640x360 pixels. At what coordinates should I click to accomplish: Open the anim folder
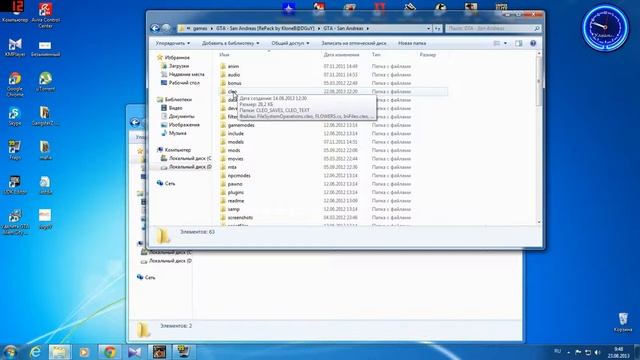pyautogui.click(x=233, y=67)
